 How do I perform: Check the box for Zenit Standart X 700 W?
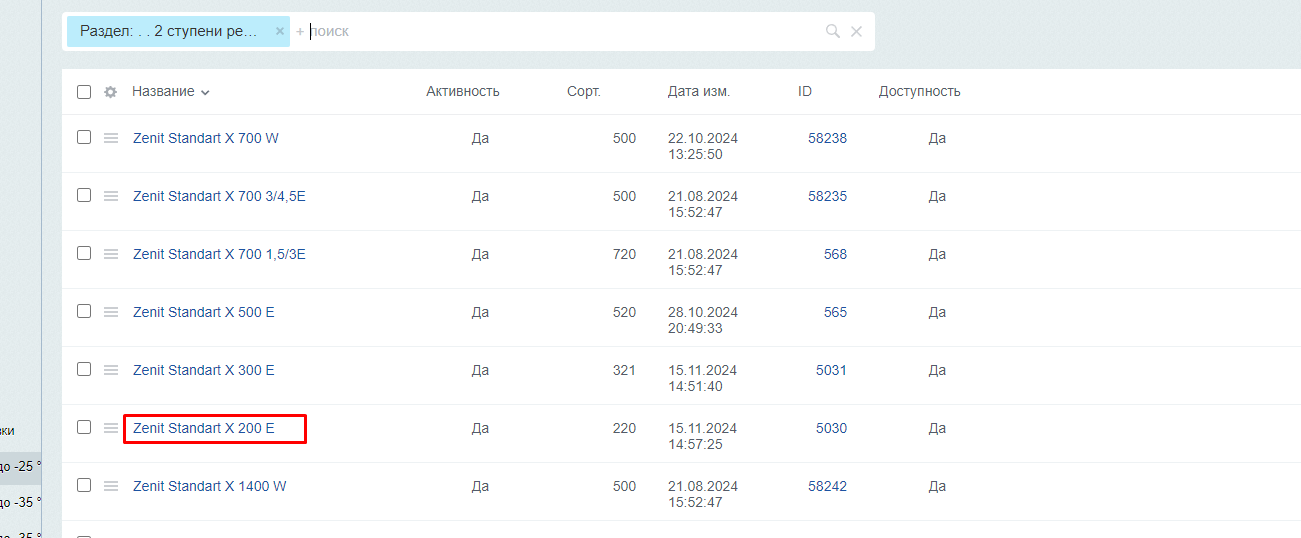pos(84,137)
